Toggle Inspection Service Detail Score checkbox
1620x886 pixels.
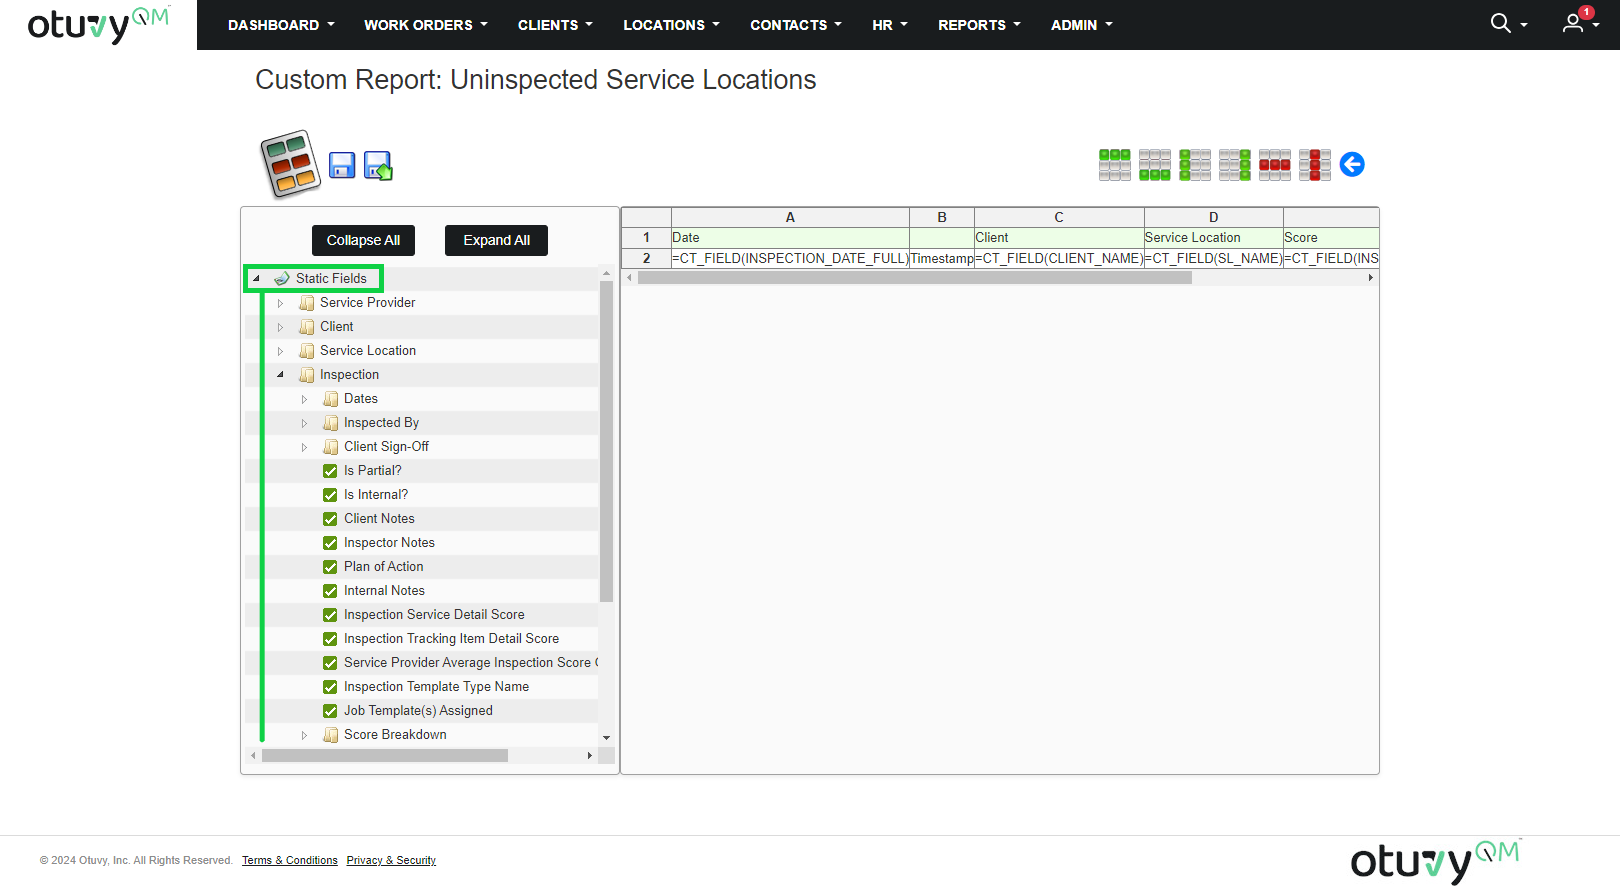click(x=330, y=615)
